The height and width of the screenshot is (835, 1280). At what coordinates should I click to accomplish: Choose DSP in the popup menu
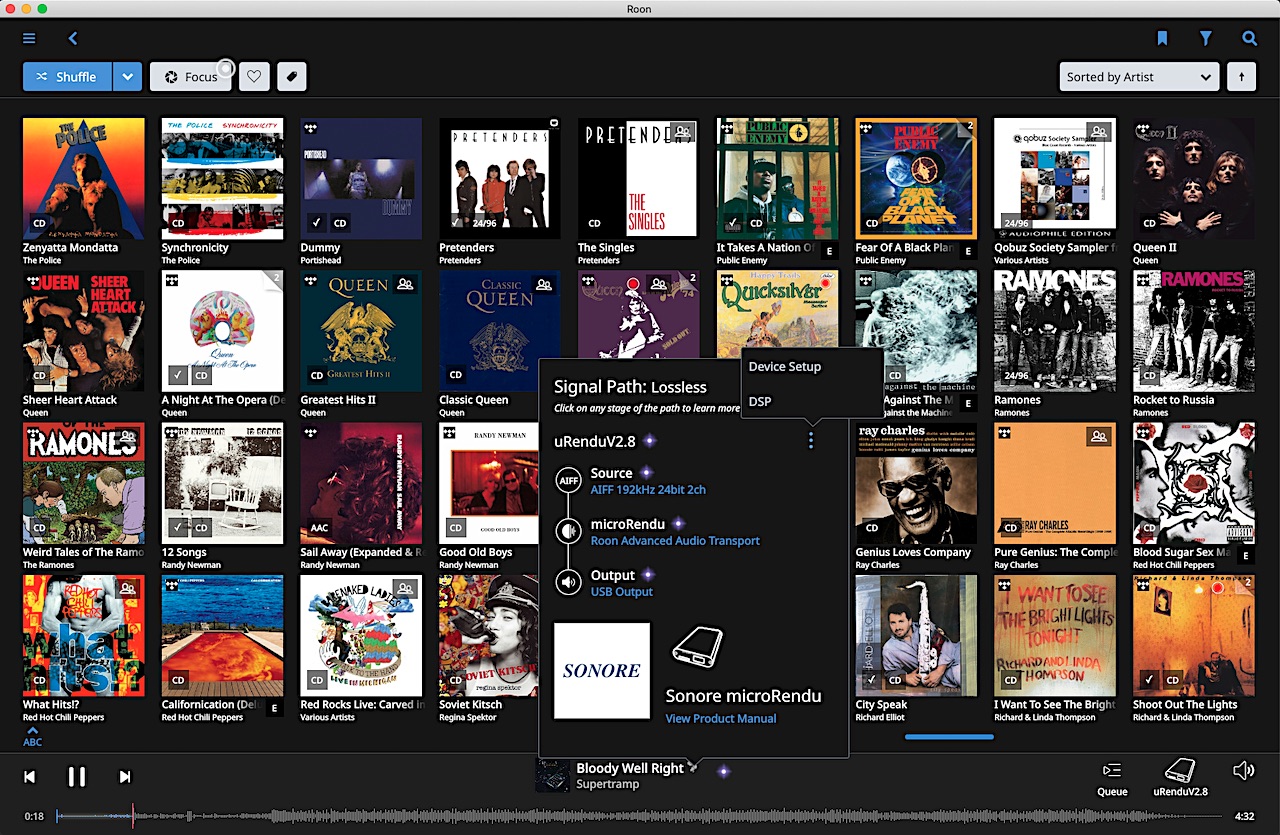pos(760,402)
